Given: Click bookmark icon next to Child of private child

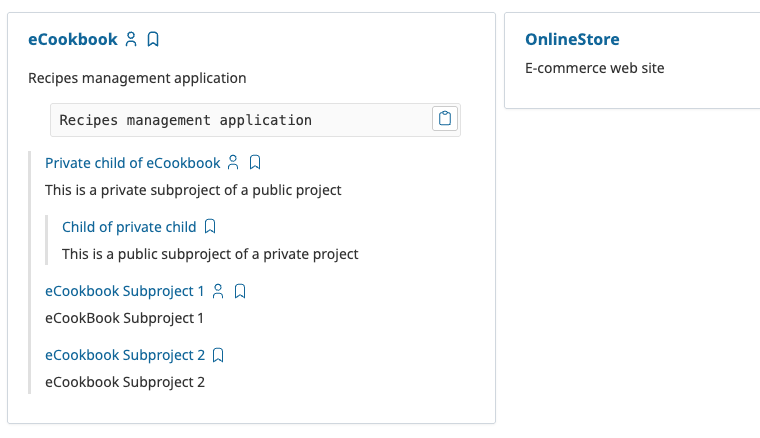Looking at the screenshot, I should [210, 227].
